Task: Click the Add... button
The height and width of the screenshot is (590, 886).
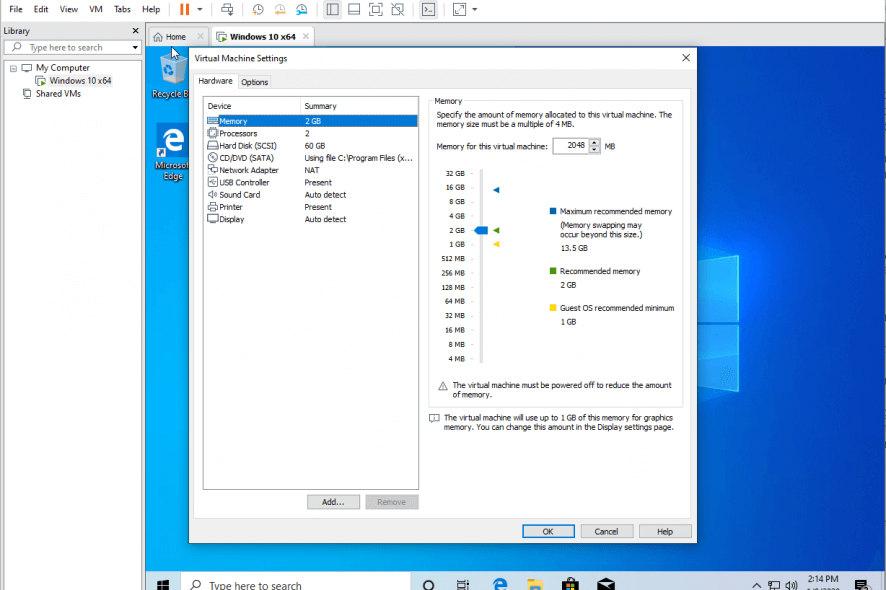Action: pyautogui.click(x=333, y=502)
